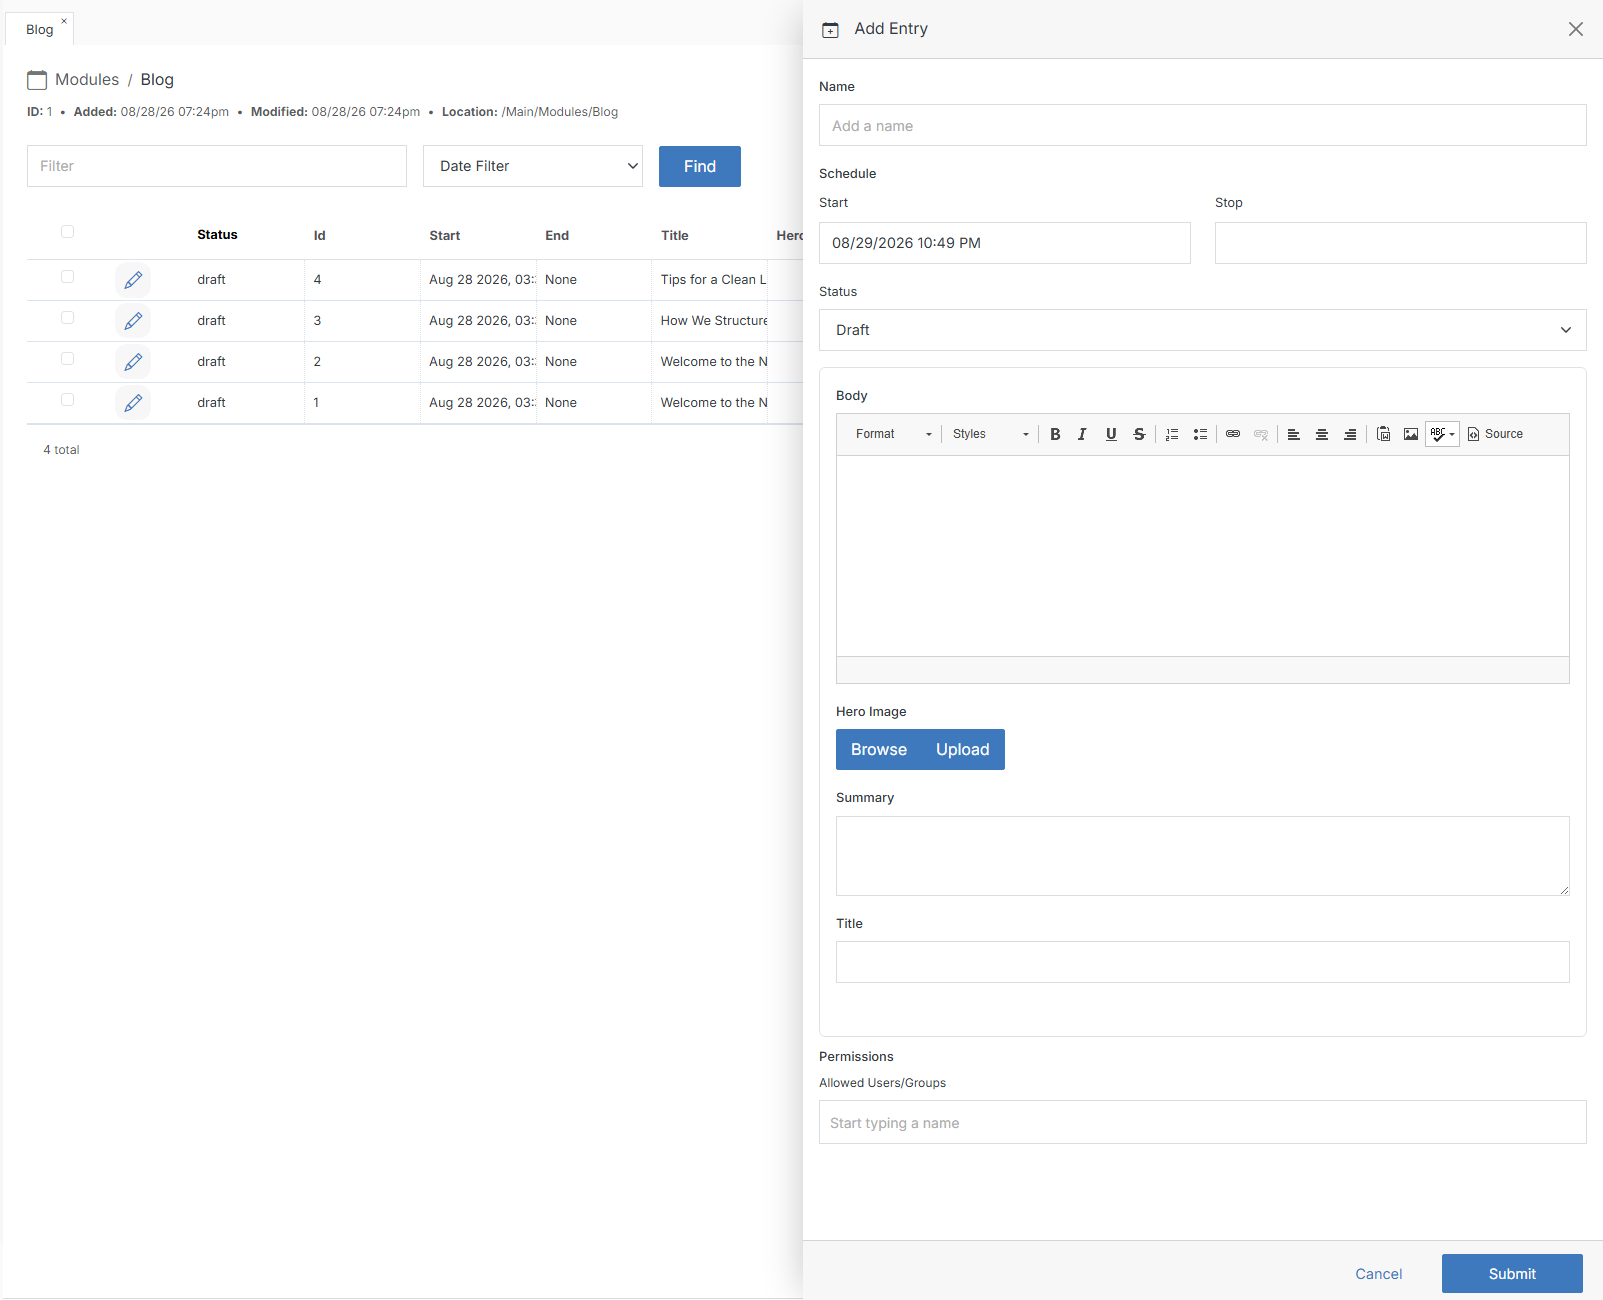Click the Stop date field
The image size is (1603, 1300).
click(1400, 243)
